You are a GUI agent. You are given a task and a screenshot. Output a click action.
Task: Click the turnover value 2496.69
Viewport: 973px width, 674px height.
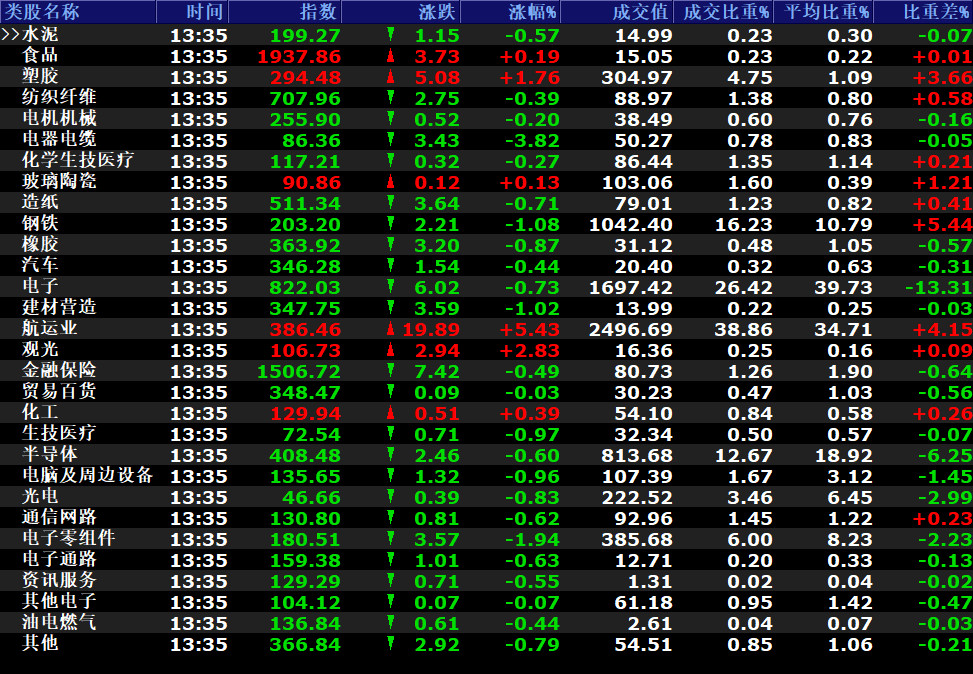(630, 330)
